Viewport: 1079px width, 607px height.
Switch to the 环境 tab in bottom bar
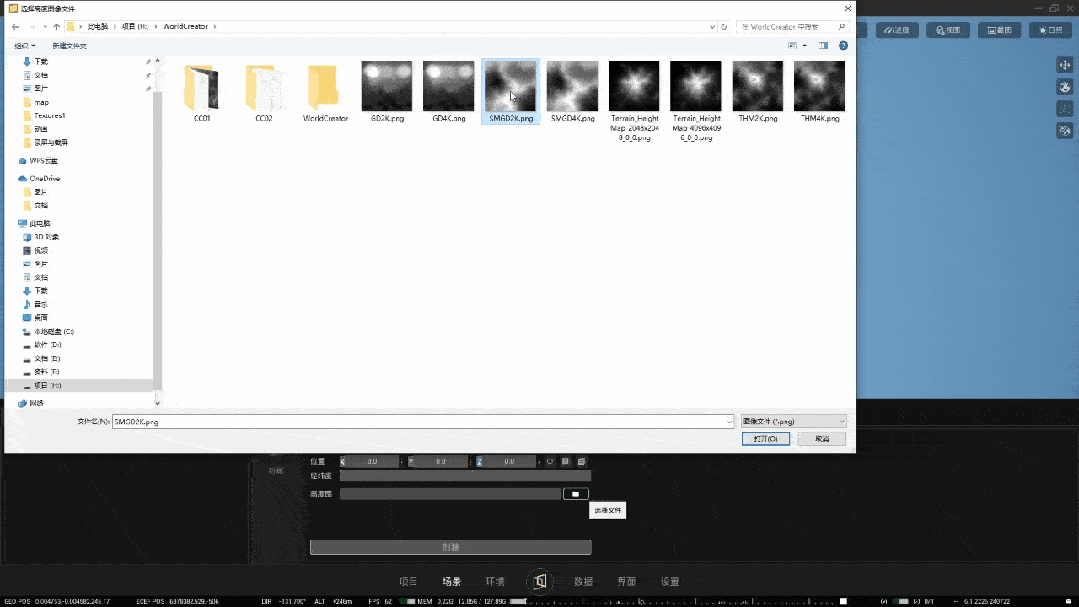point(495,582)
